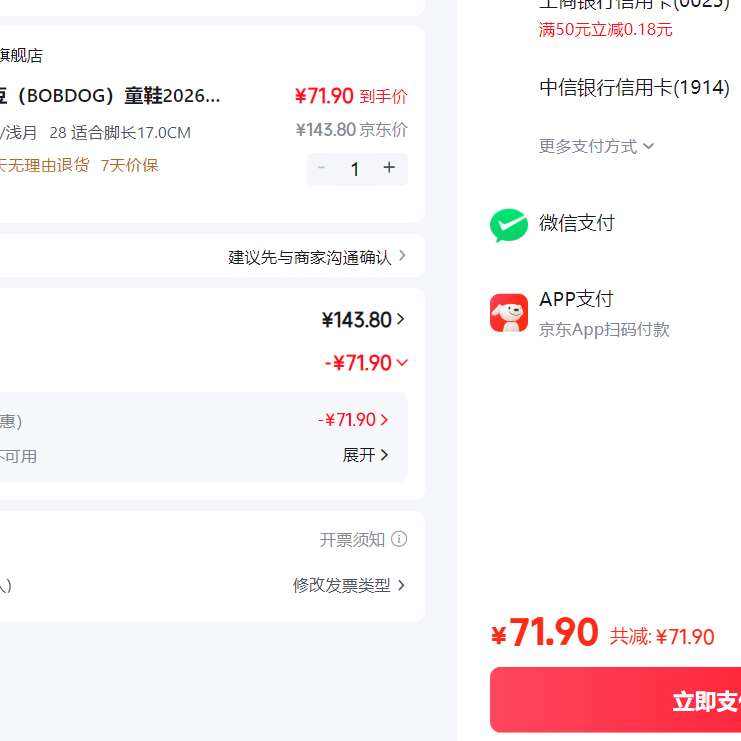Click the 7天价保 price protection tag

(129, 165)
